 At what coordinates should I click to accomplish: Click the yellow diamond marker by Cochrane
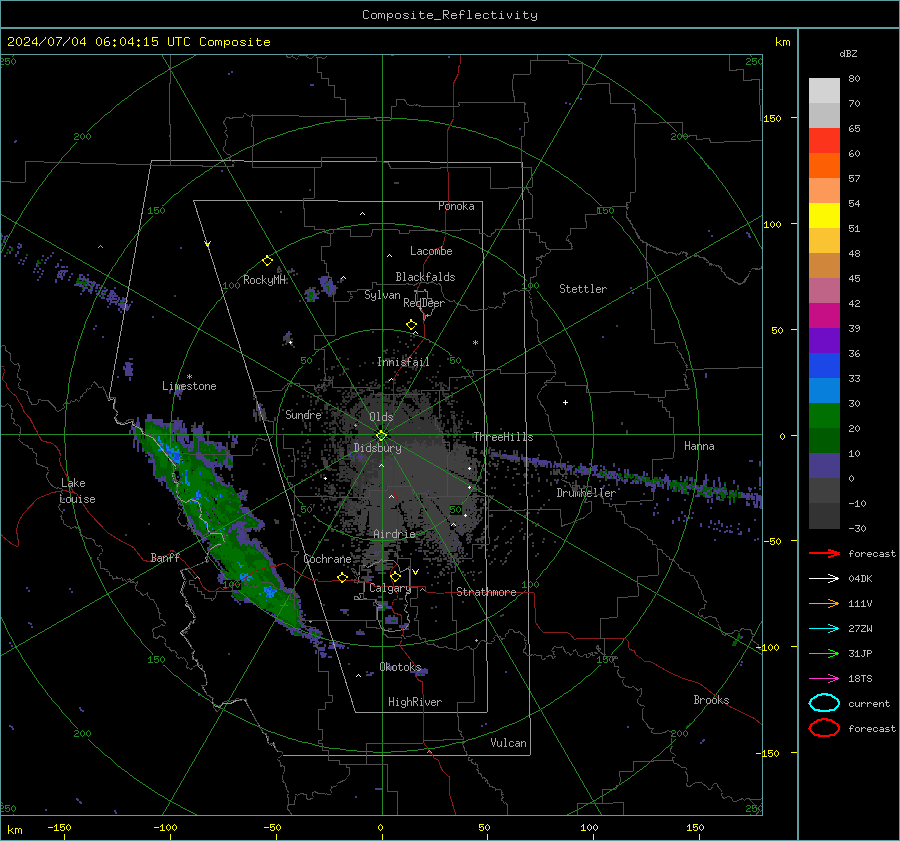(343, 577)
